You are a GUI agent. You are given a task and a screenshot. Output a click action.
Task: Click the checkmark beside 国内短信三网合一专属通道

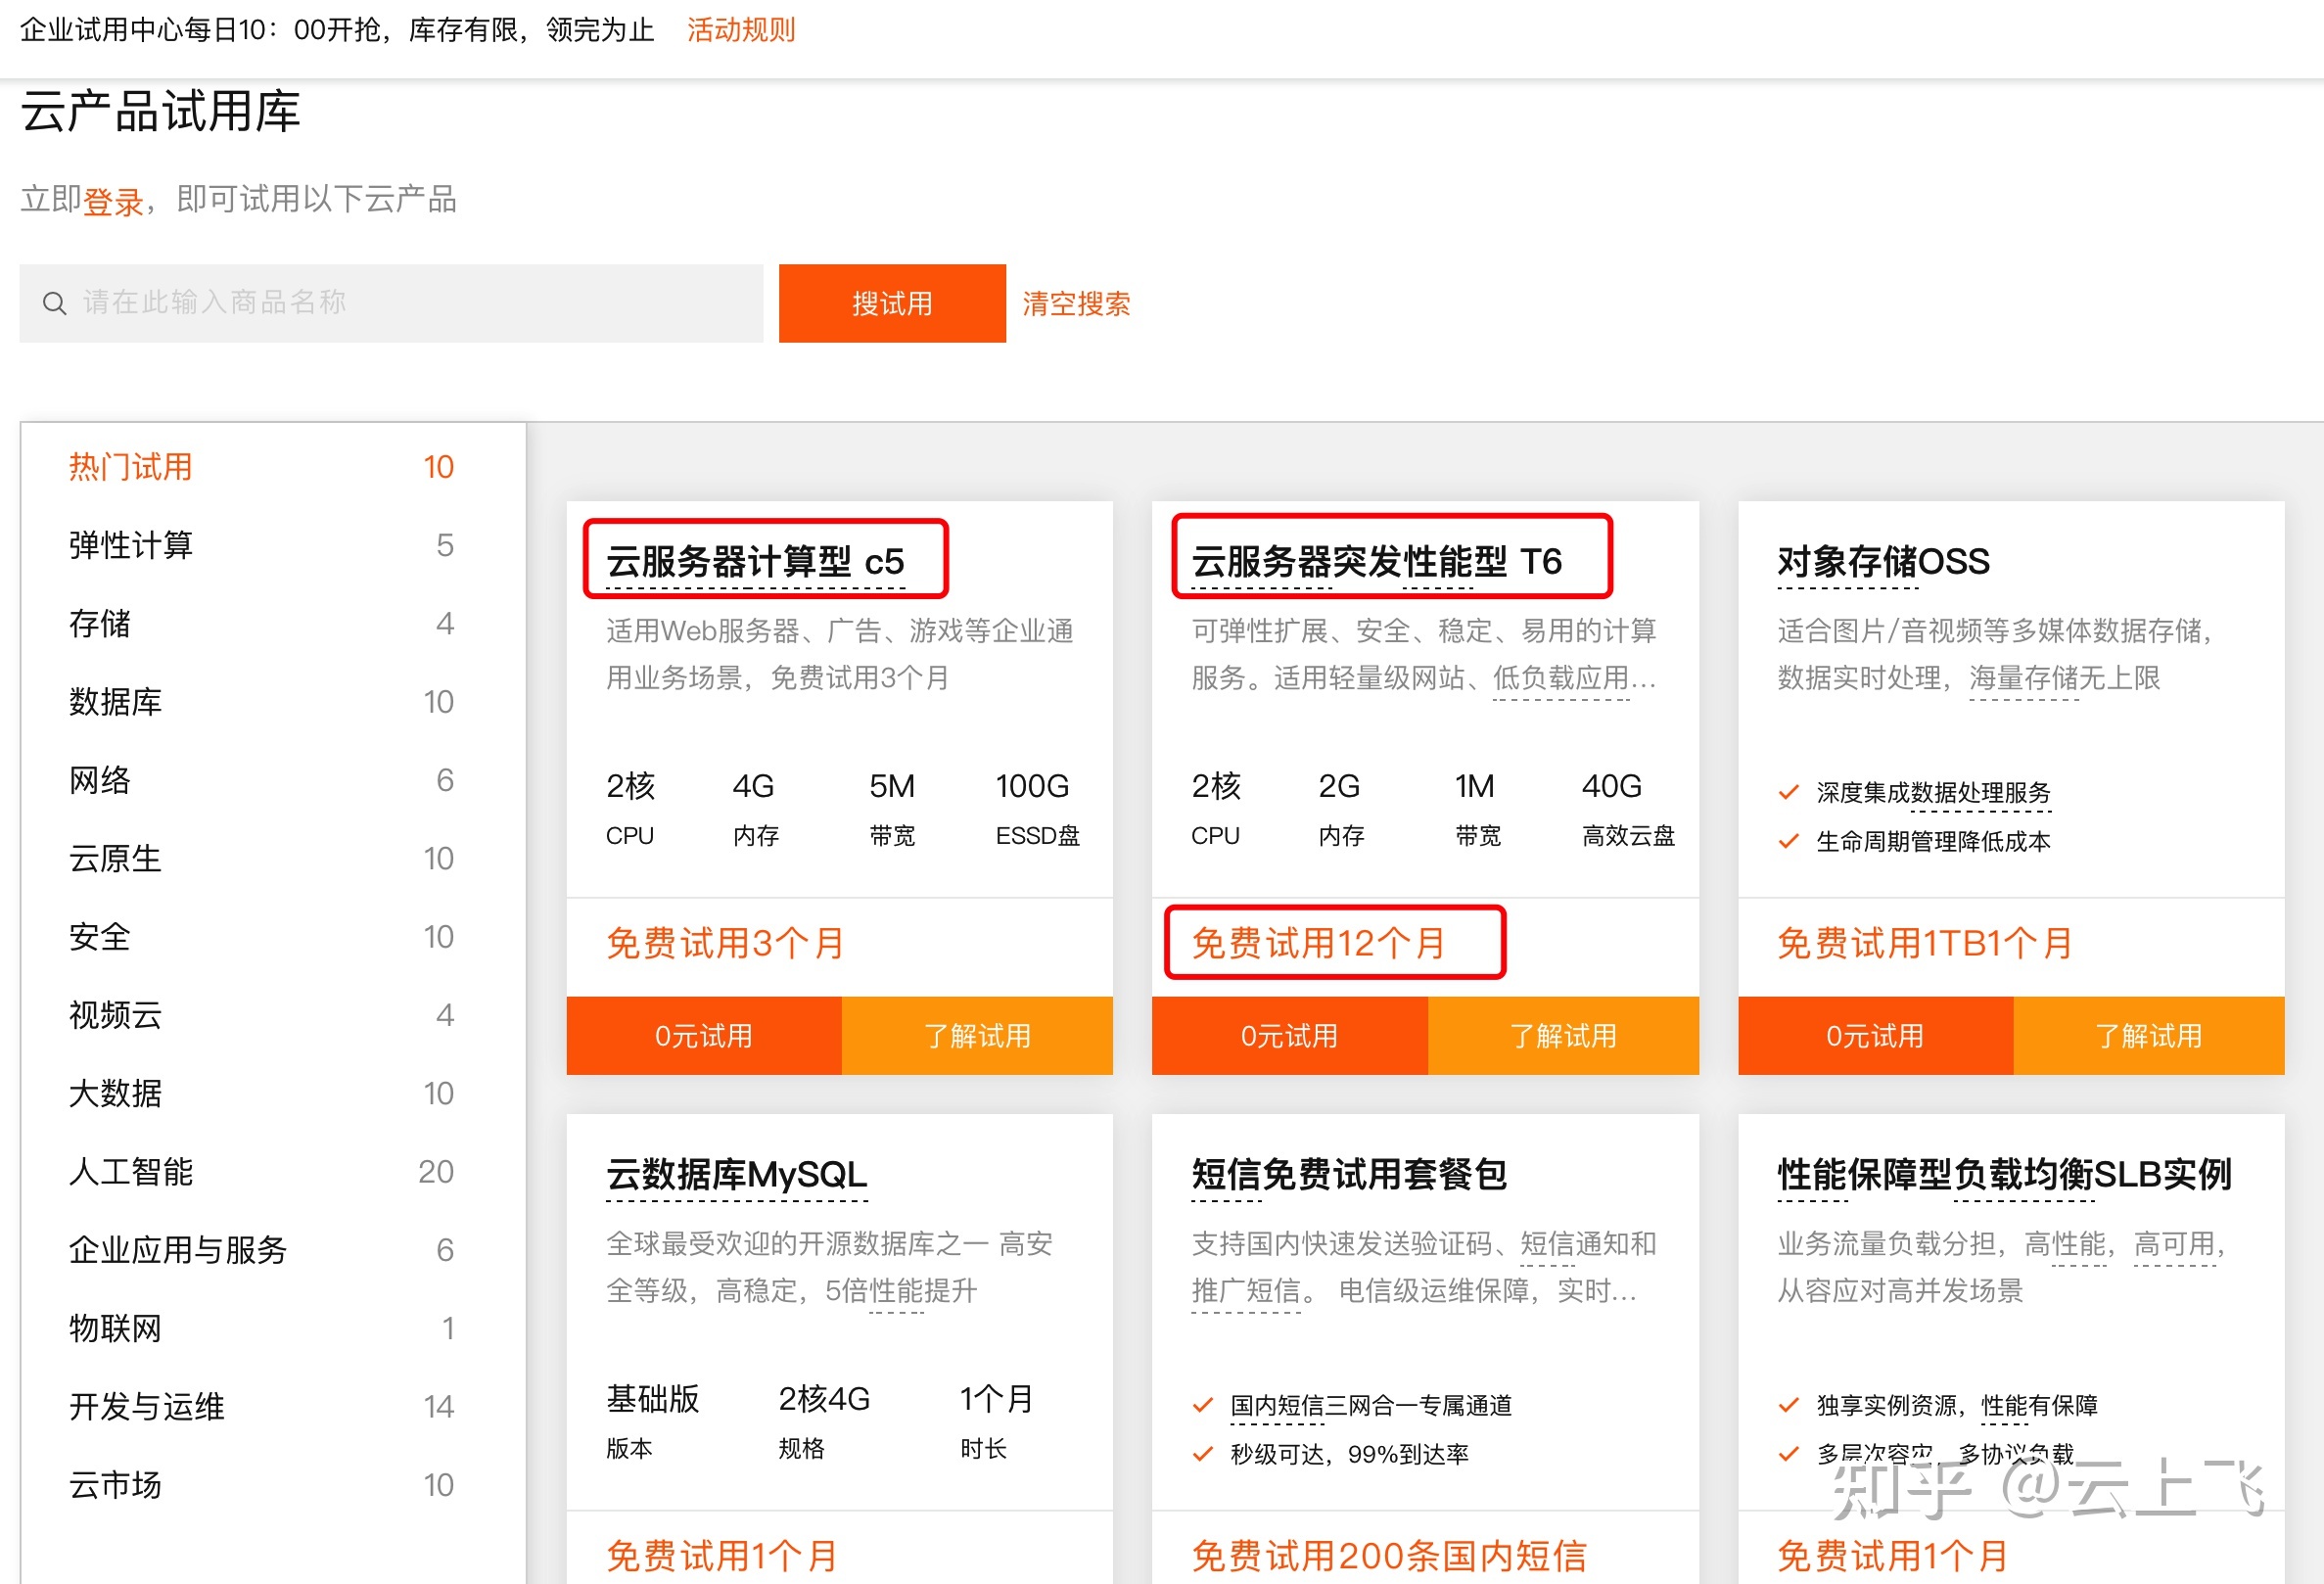[1203, 1405]
